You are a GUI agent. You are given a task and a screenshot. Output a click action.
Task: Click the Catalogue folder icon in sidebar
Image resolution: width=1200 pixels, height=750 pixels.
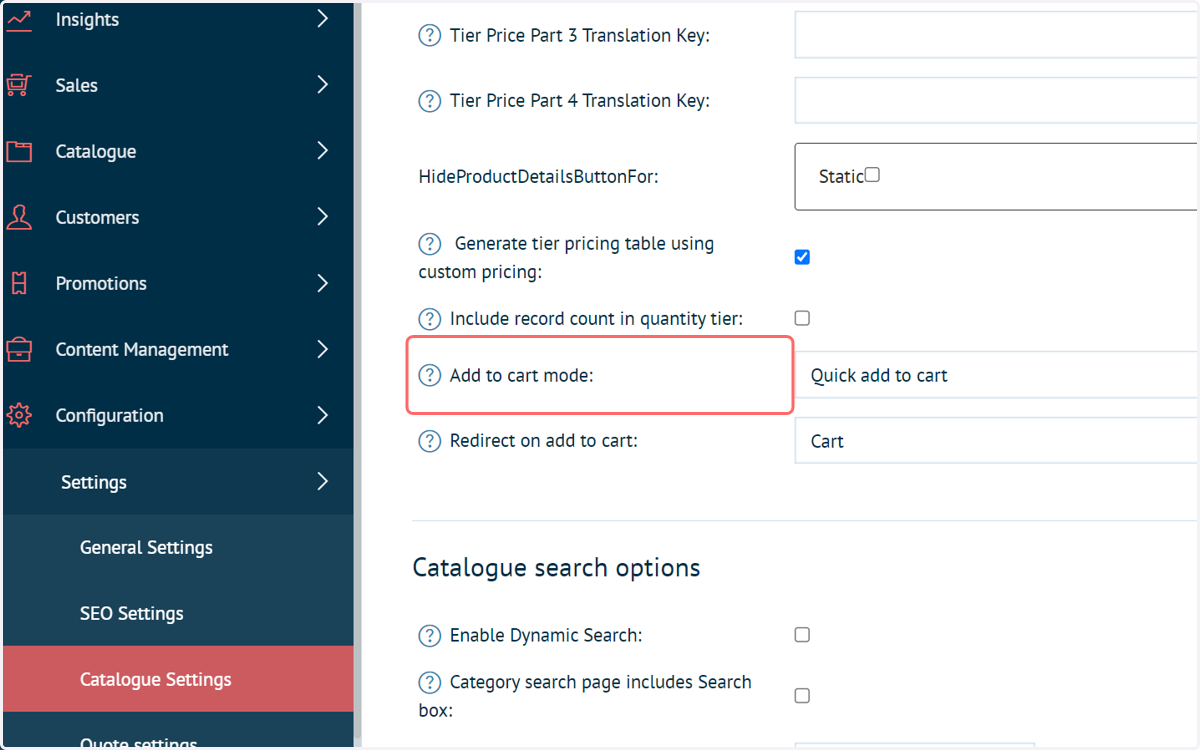[19, 152]
